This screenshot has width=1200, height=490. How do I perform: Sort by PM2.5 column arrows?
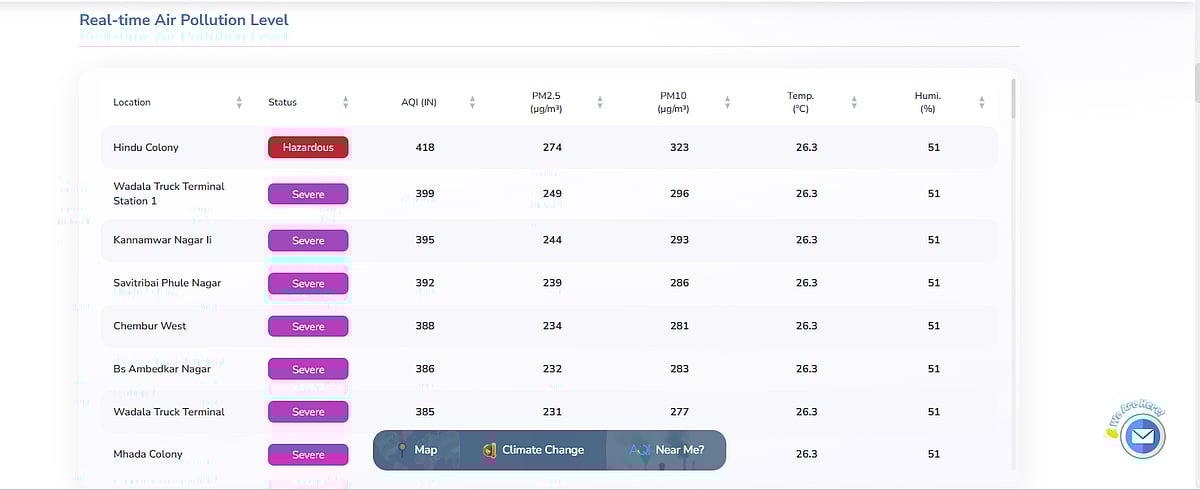pos(600,102)
